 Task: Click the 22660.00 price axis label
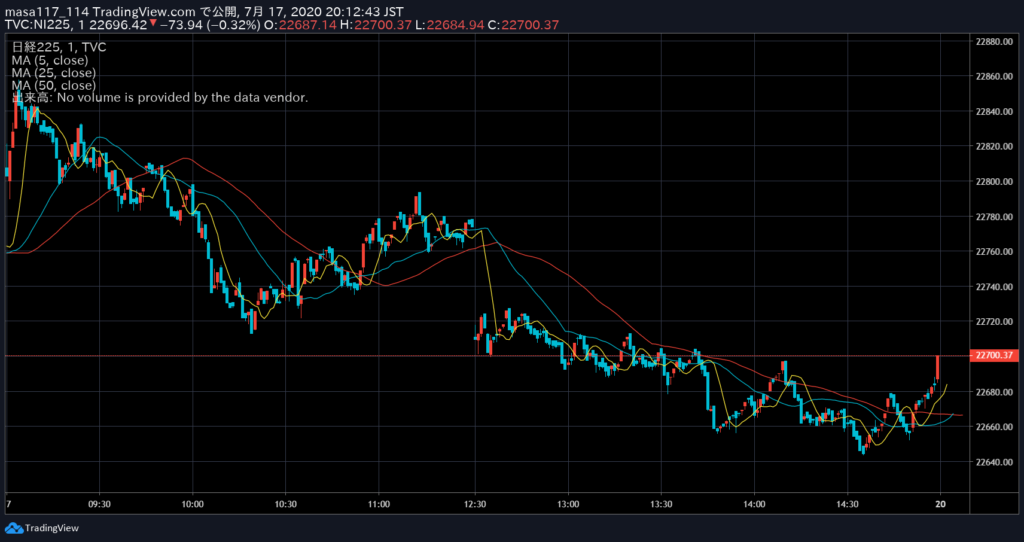[x=994, y=427]
